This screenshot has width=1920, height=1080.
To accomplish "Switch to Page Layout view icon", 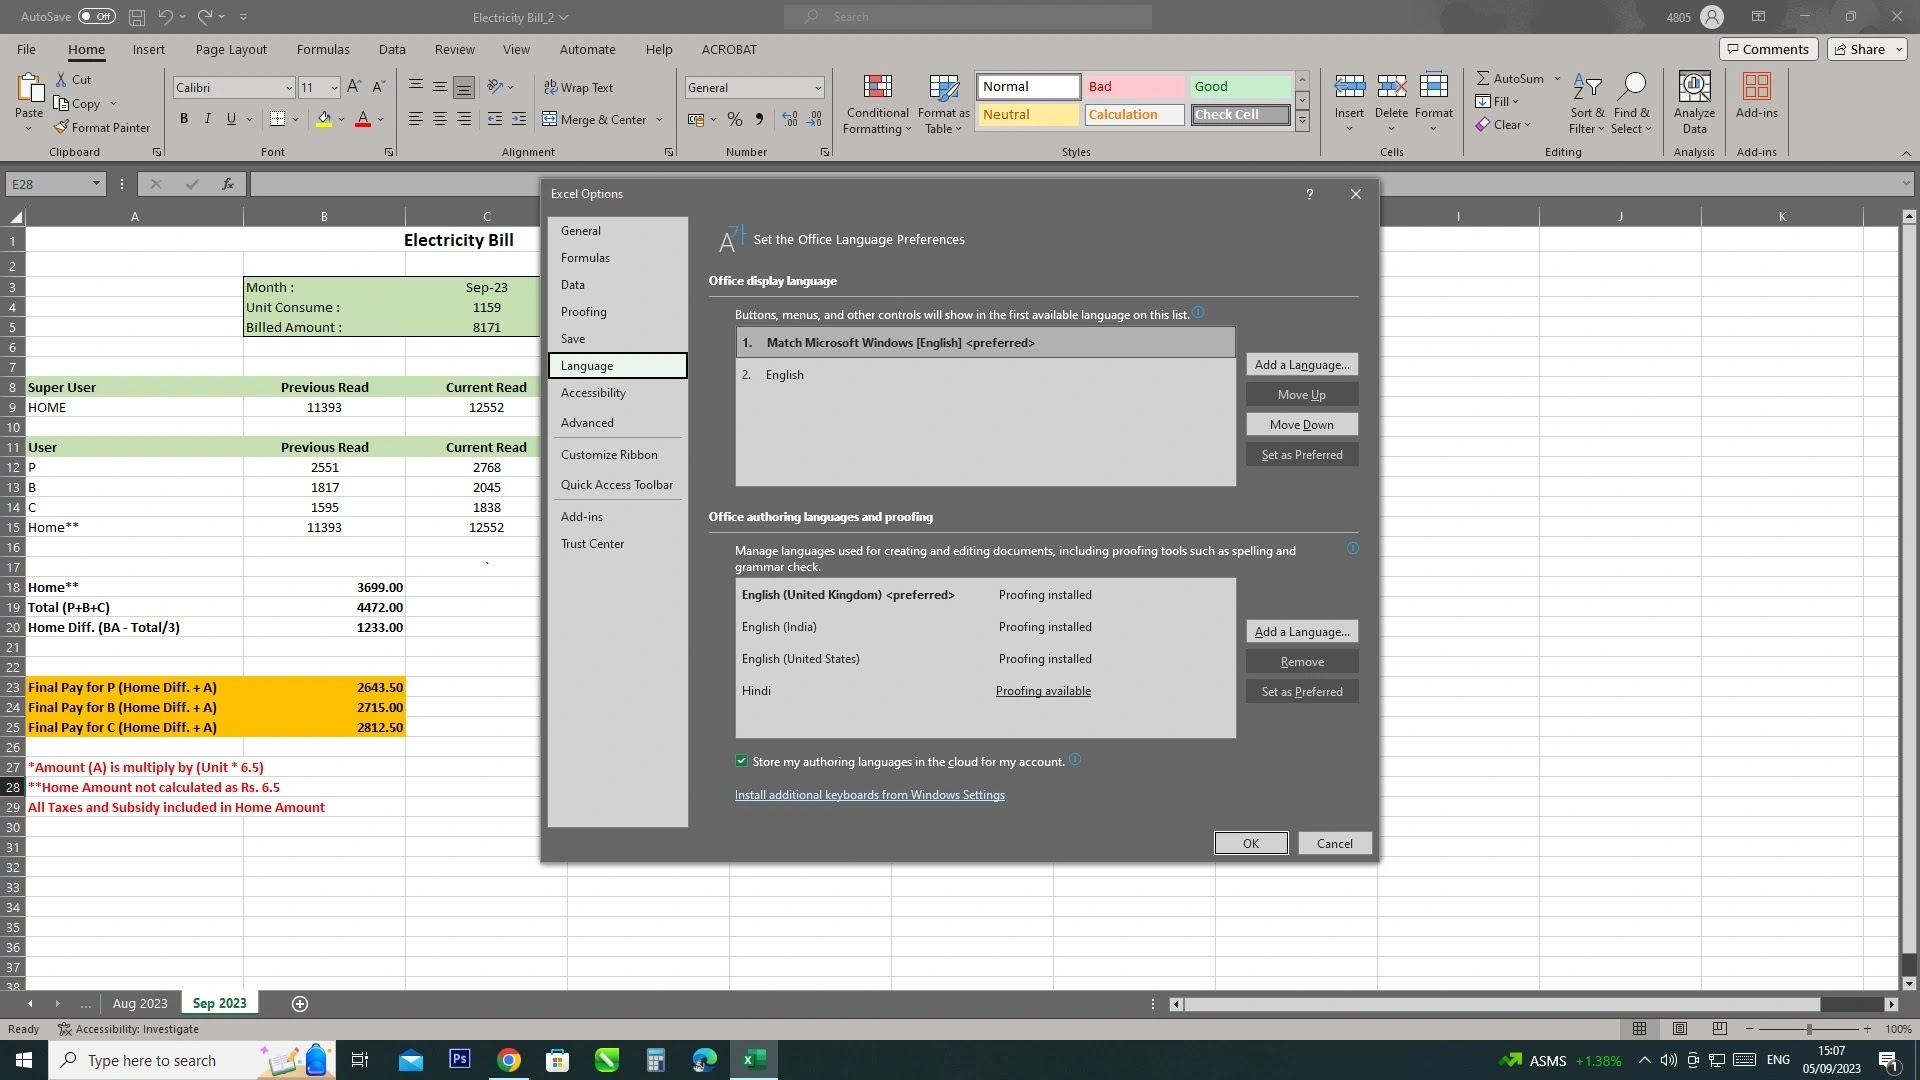I will pos(1680,1029).
